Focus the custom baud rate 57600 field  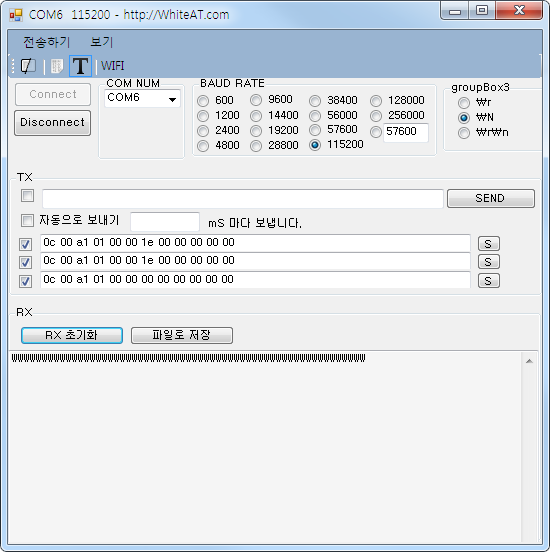click(x=406, y=132)
